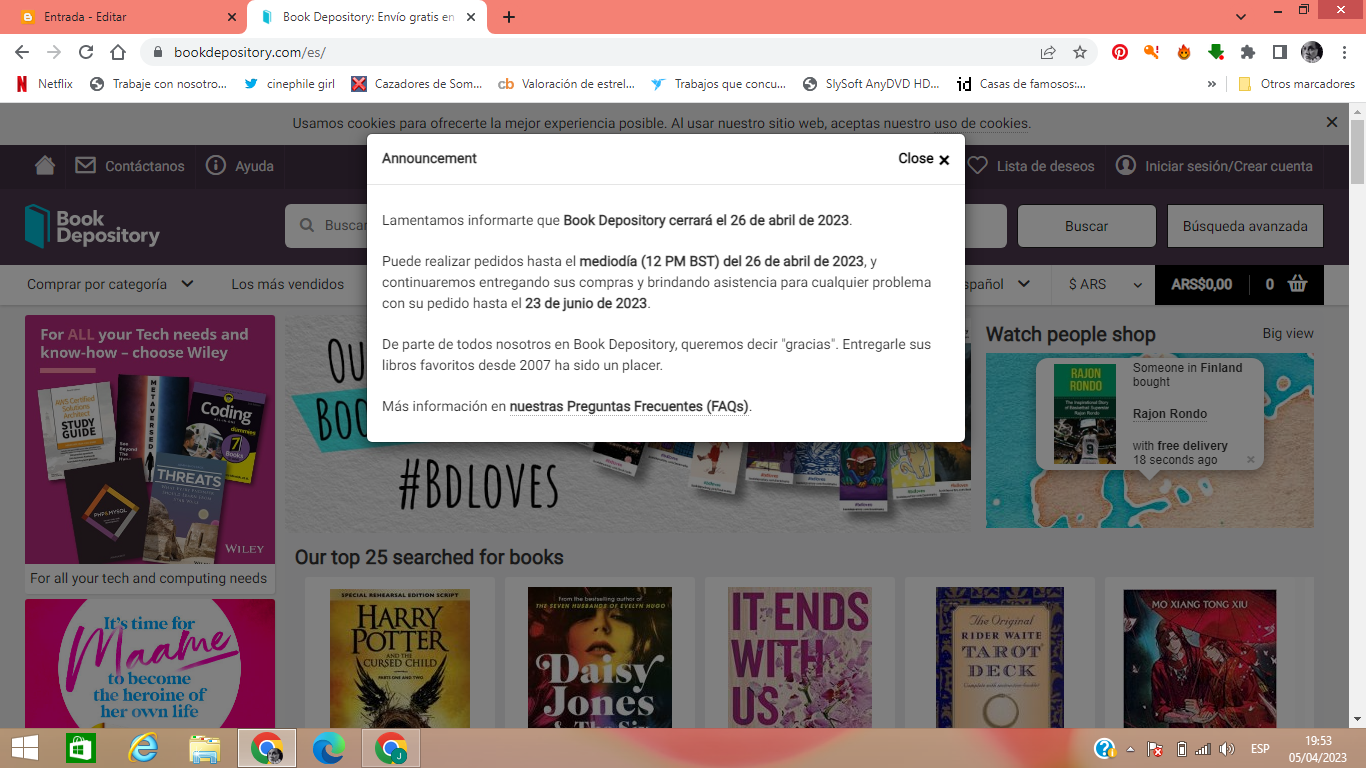
Task: Open Iniciar sesión/Crear cuenta
Action: point(1214,166)
